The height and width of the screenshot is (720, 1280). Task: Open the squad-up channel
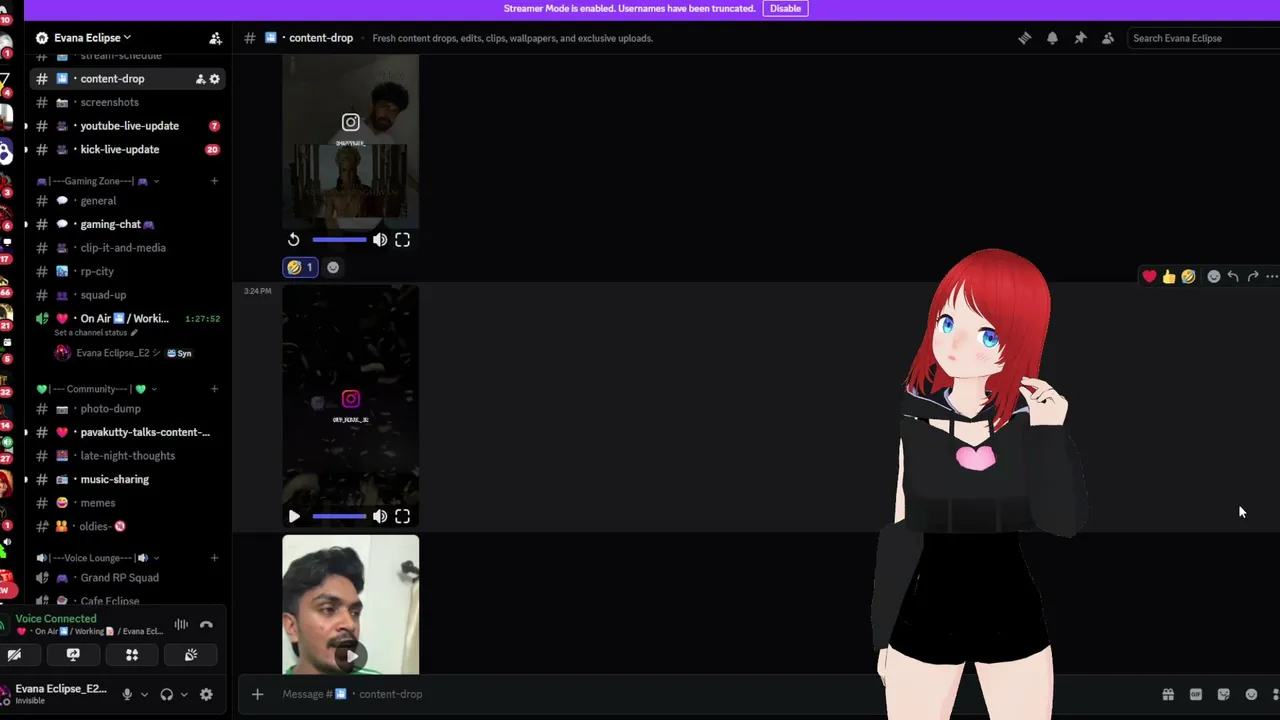103,295
